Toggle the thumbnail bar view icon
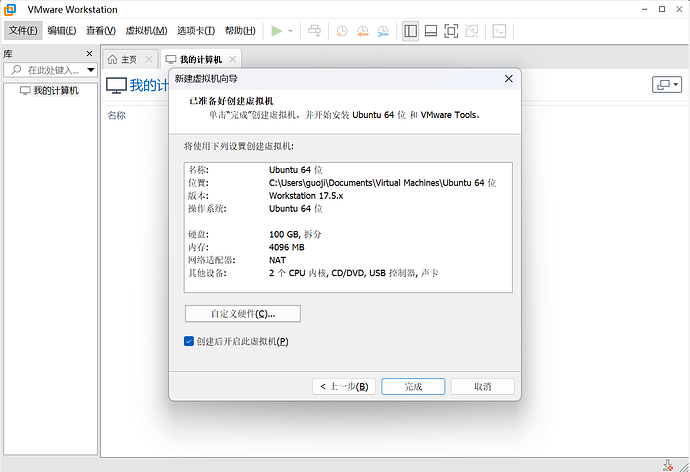Viewport: 690px width, 472px height. (431, 31)
